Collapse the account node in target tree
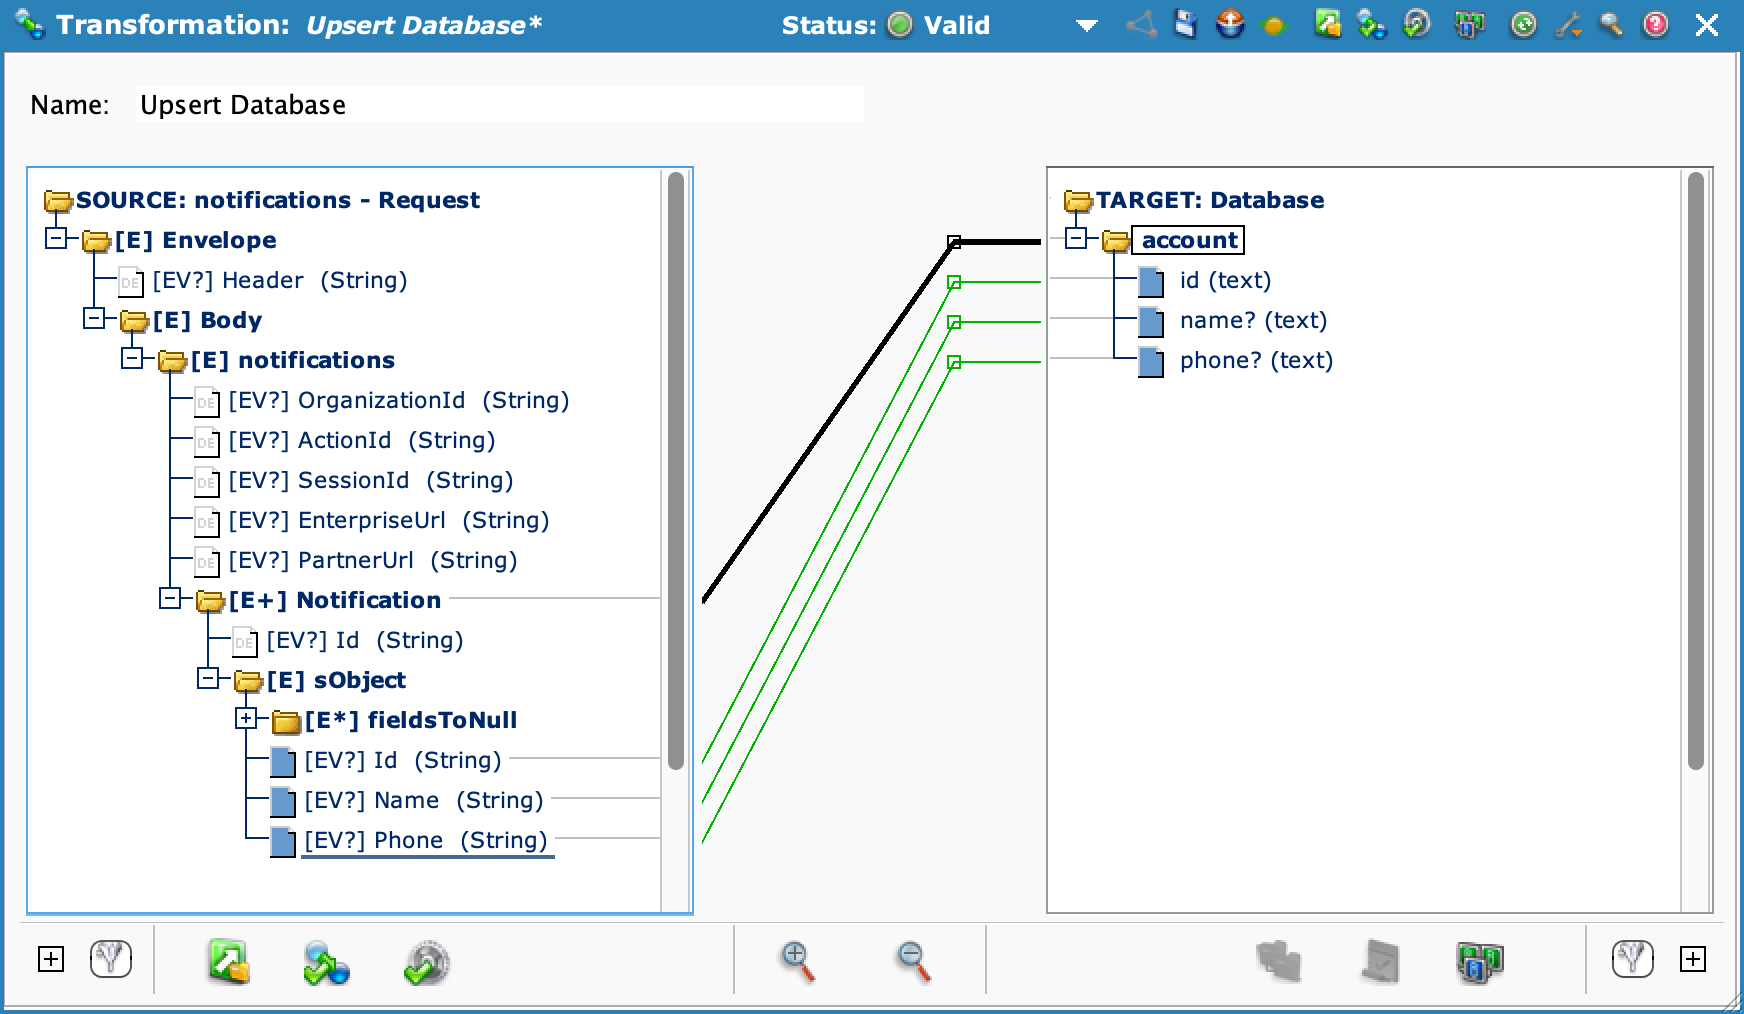The width and height of the screenshot is (1744, 1014). click(1076, 239)
